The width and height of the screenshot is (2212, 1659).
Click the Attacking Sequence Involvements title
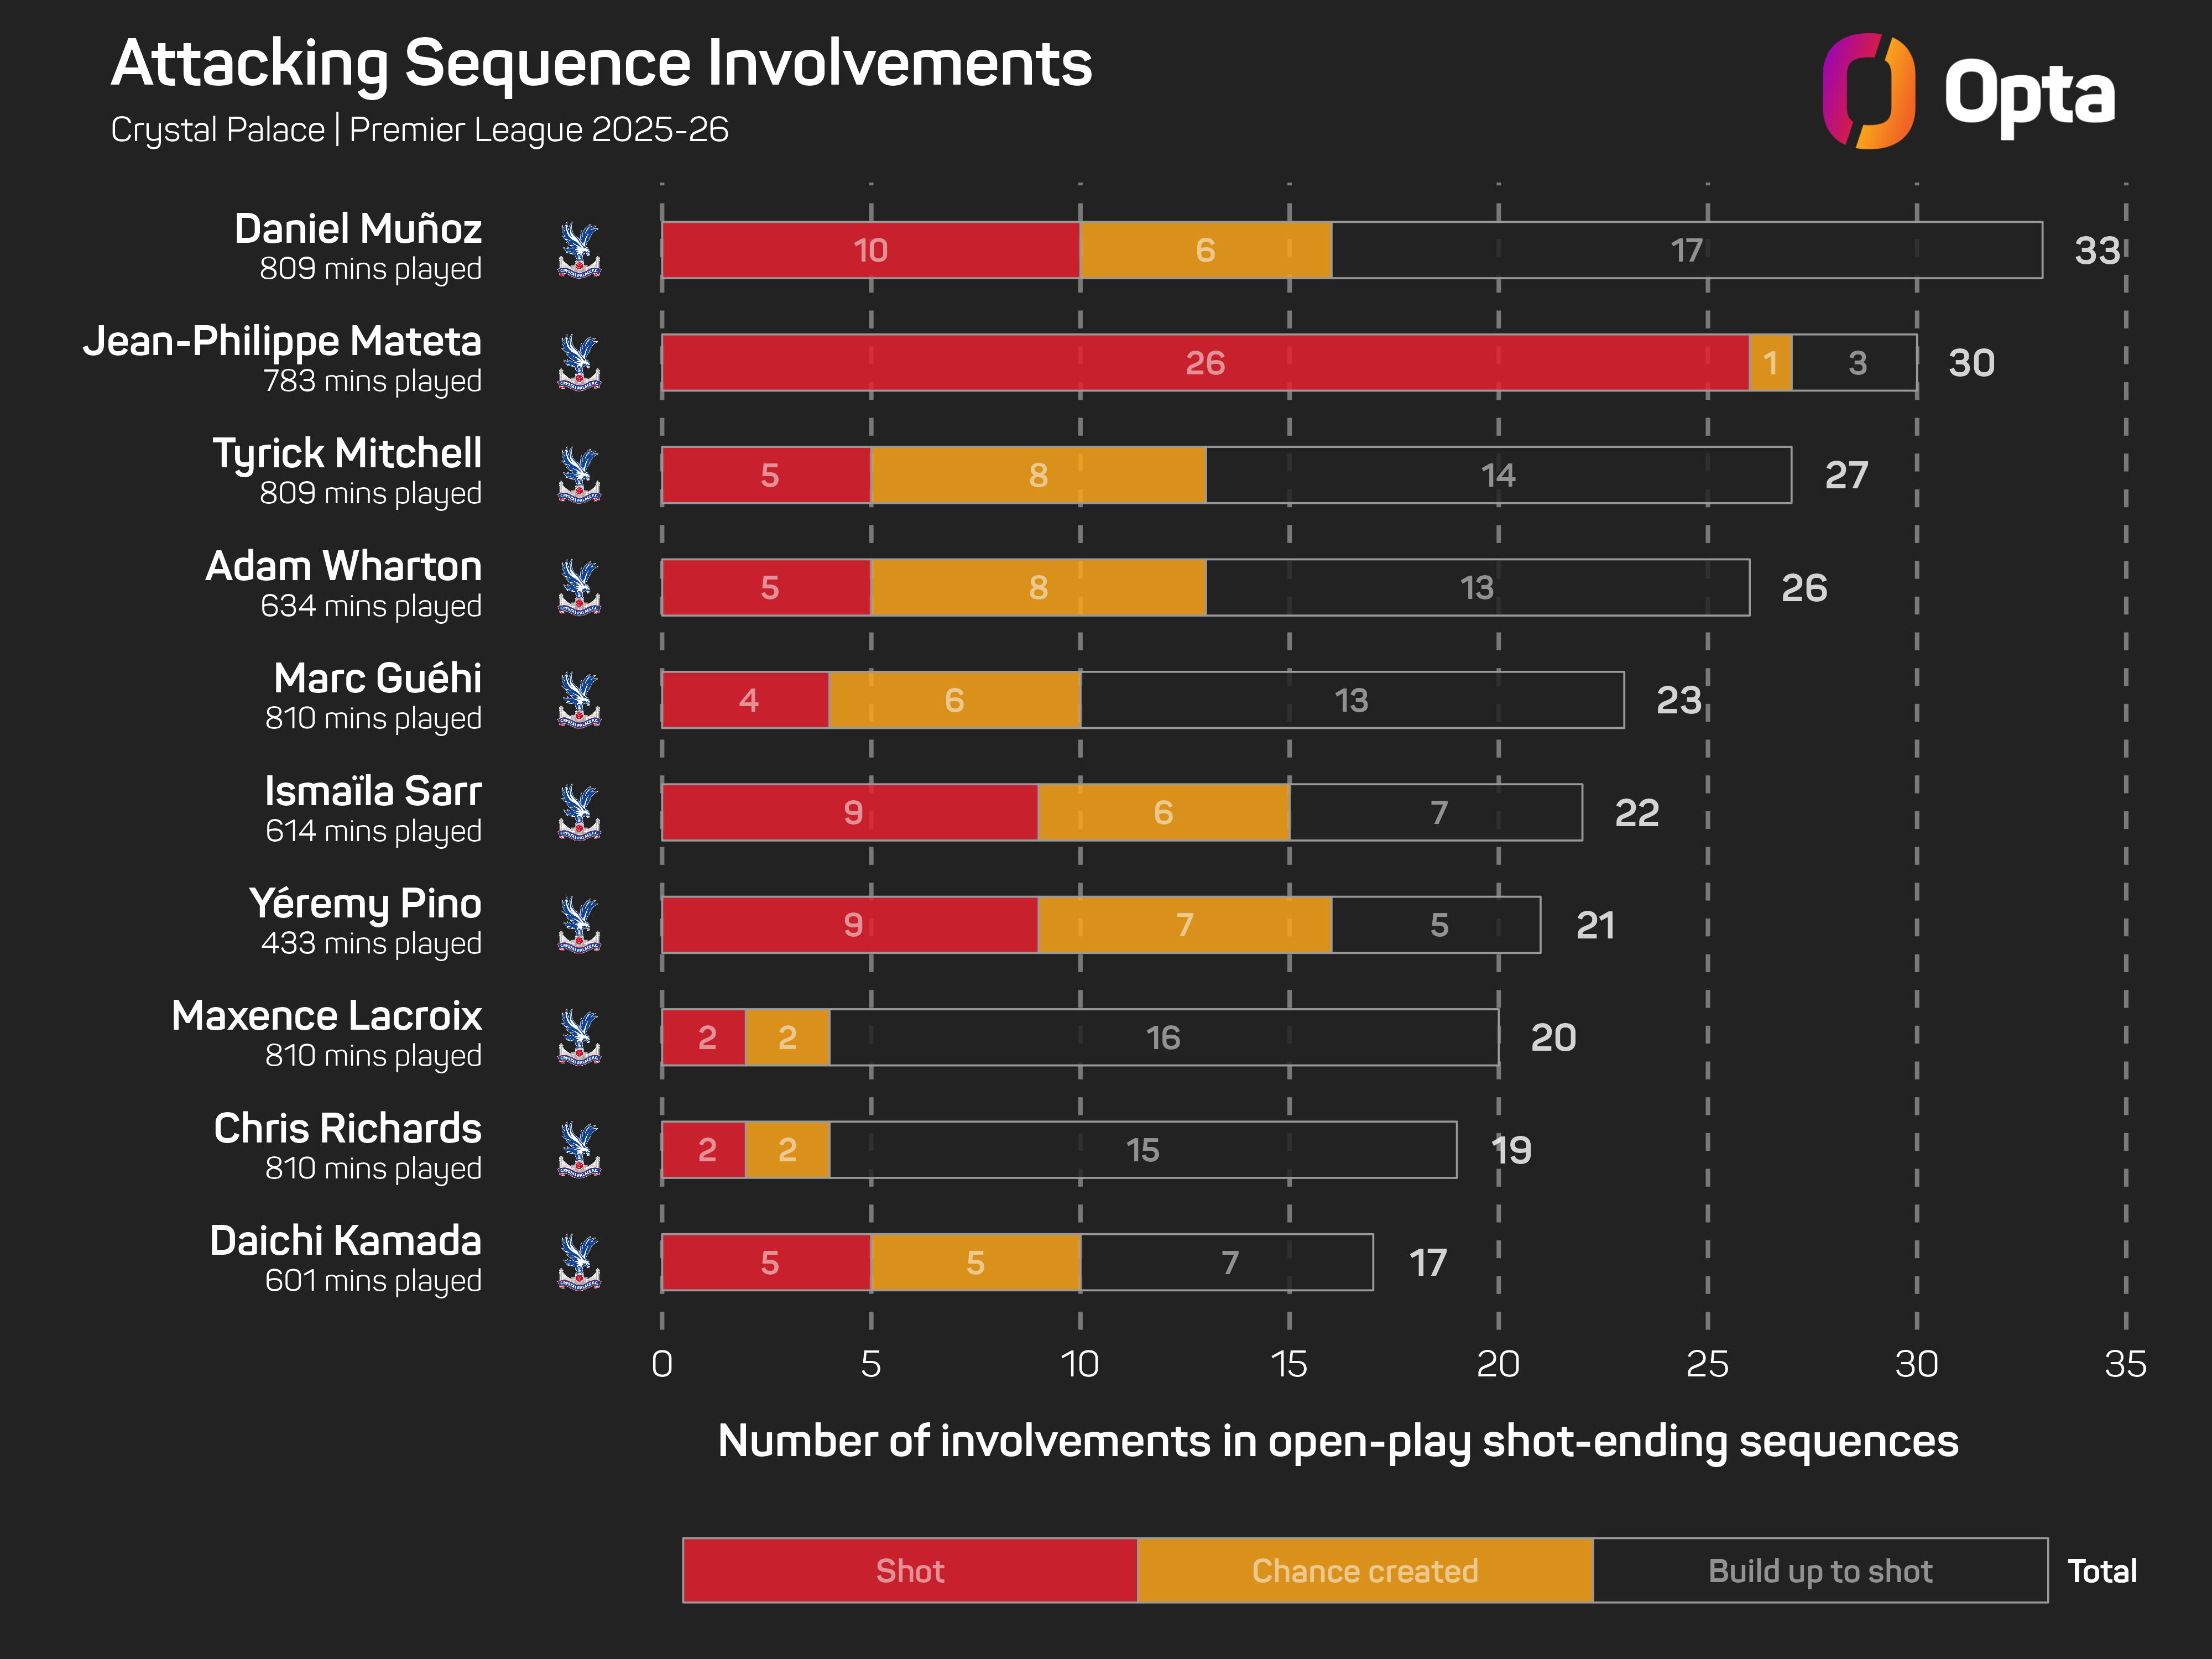(601, 64)
